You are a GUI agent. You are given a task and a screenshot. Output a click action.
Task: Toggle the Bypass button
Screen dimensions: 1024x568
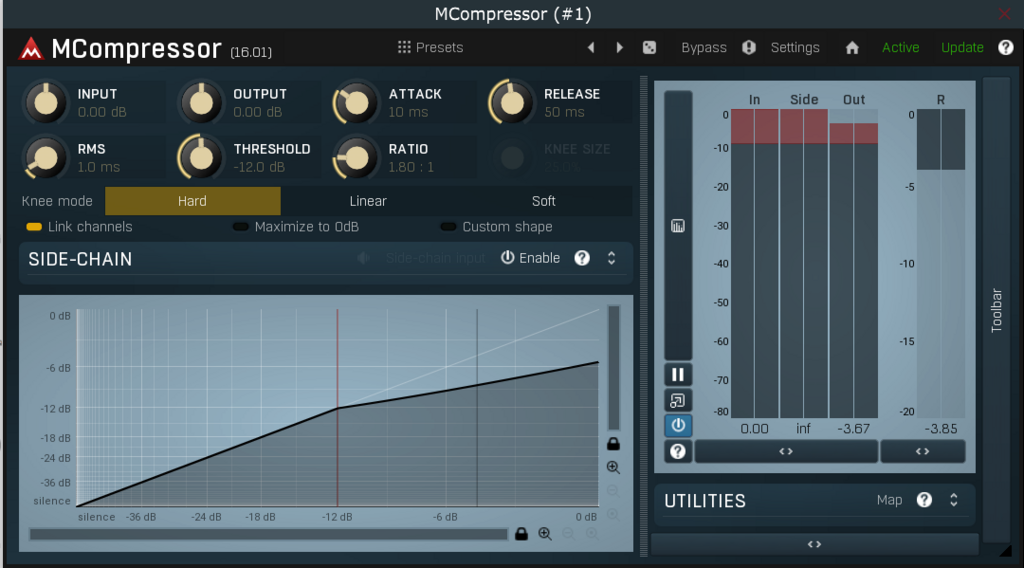703,48
